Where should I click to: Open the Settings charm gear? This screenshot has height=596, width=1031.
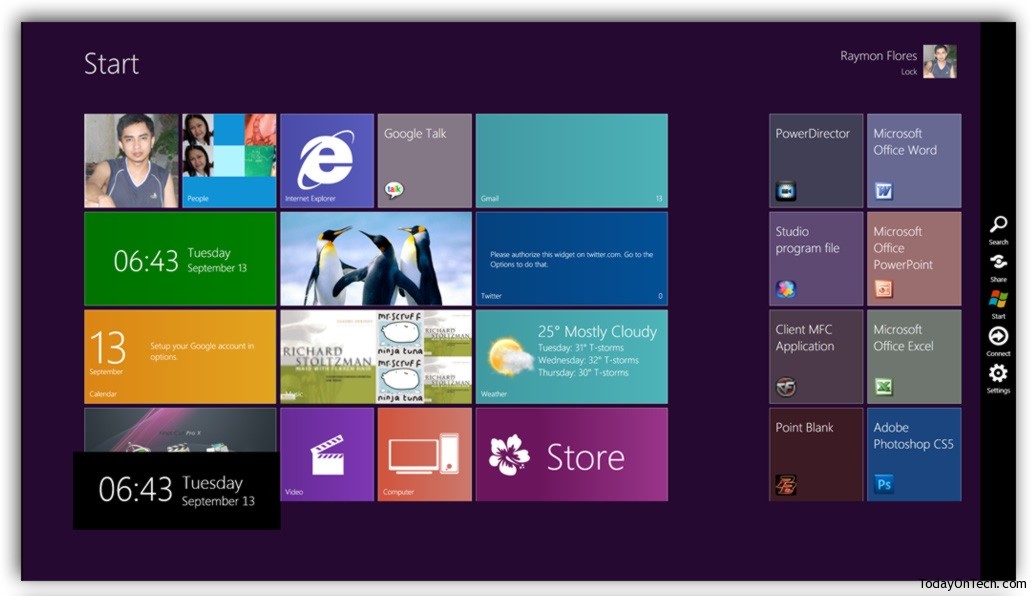coord(998,379)
